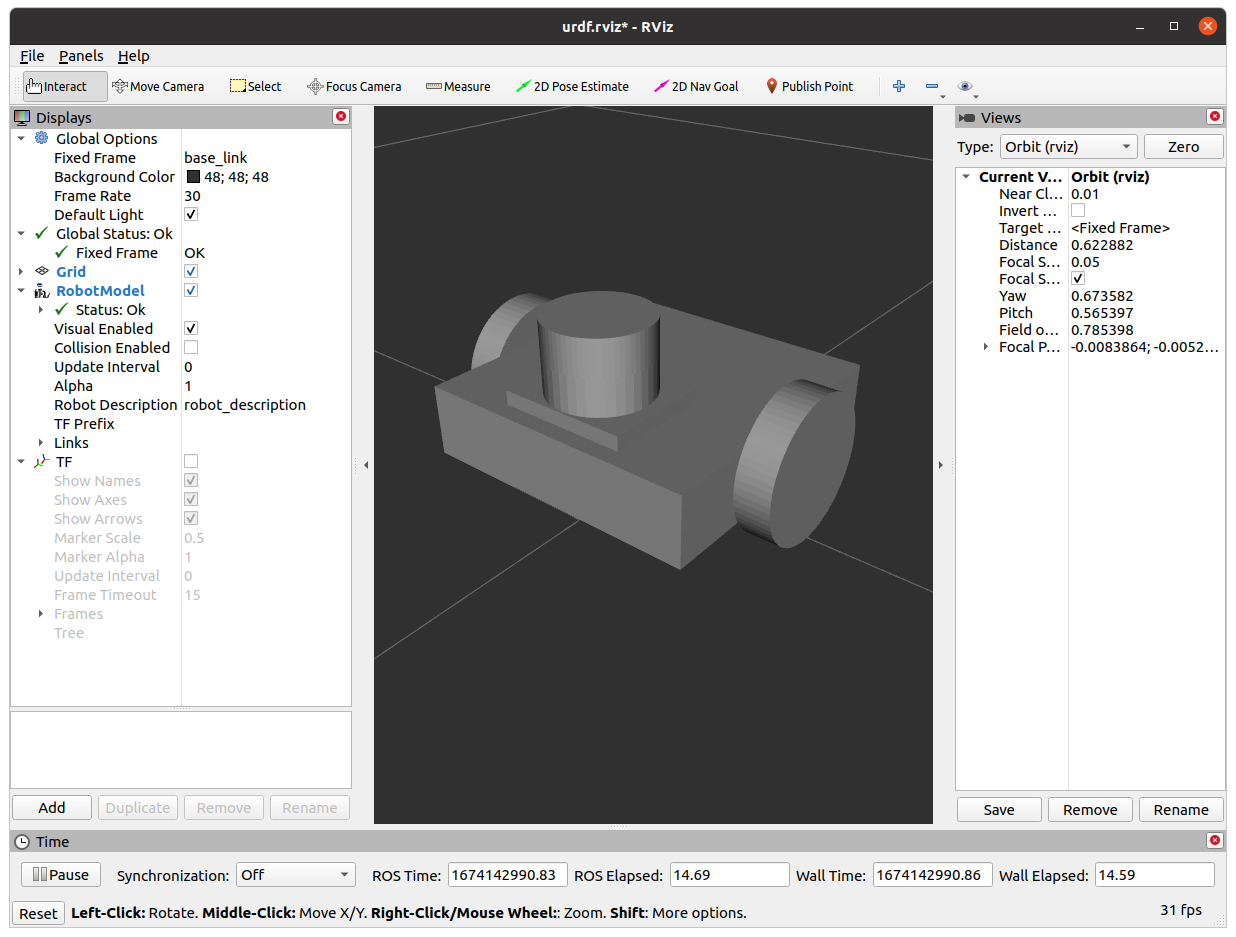This screenshot has width=1236, height=937.
Task: Click the Displays panel monitor icon
Action: point(22,117)
